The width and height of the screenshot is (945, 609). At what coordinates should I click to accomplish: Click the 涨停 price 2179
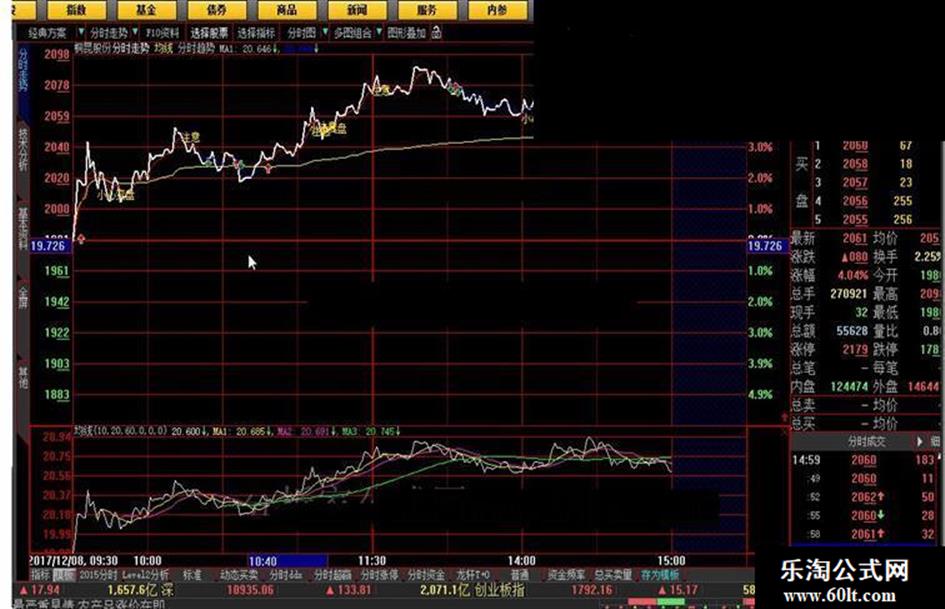pos(855,349)
